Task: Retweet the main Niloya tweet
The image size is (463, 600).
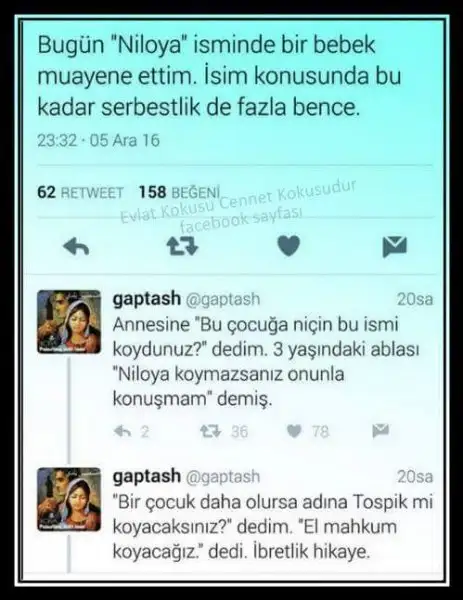Action: 183,246
